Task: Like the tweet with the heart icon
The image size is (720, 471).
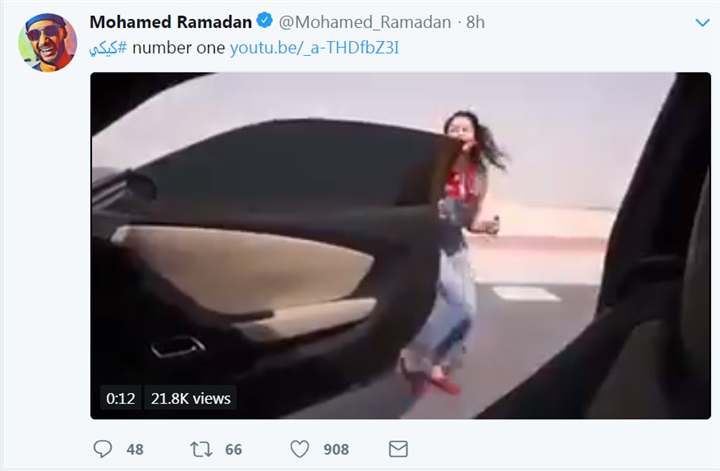Action: 300,449
